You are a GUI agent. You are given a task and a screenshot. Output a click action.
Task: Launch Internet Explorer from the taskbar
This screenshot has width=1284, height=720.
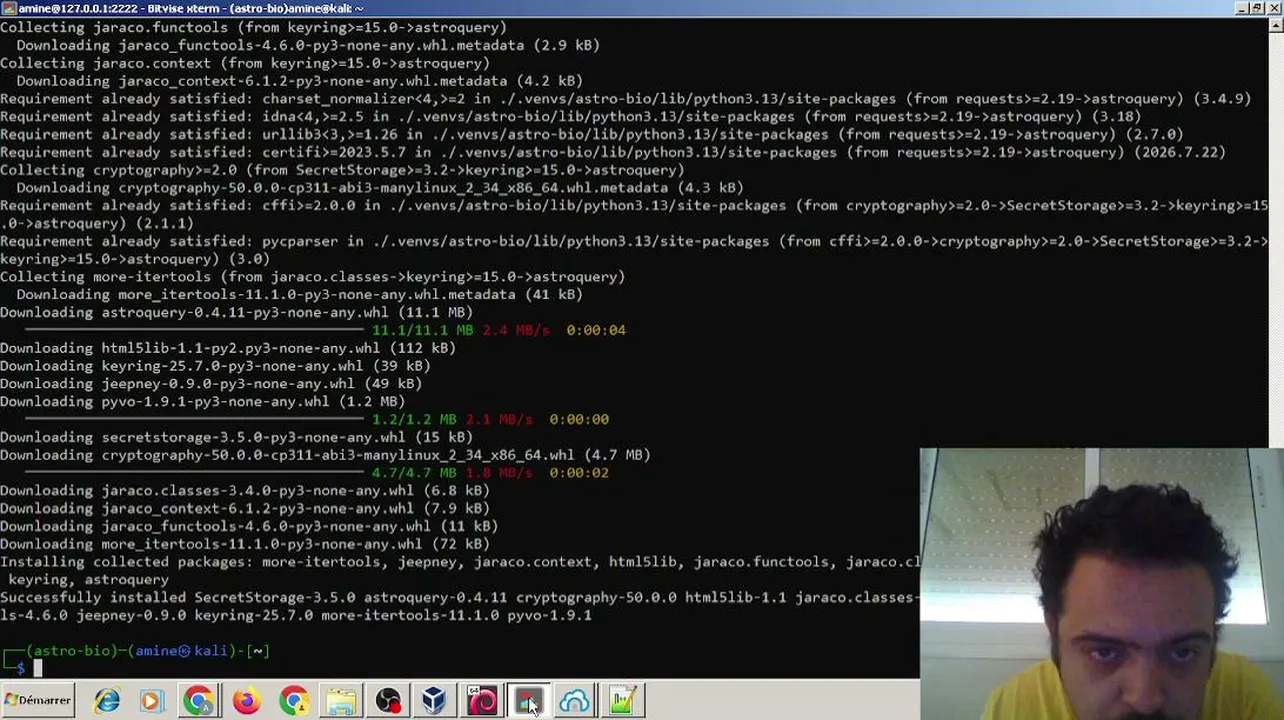click(x=106, y=701)
